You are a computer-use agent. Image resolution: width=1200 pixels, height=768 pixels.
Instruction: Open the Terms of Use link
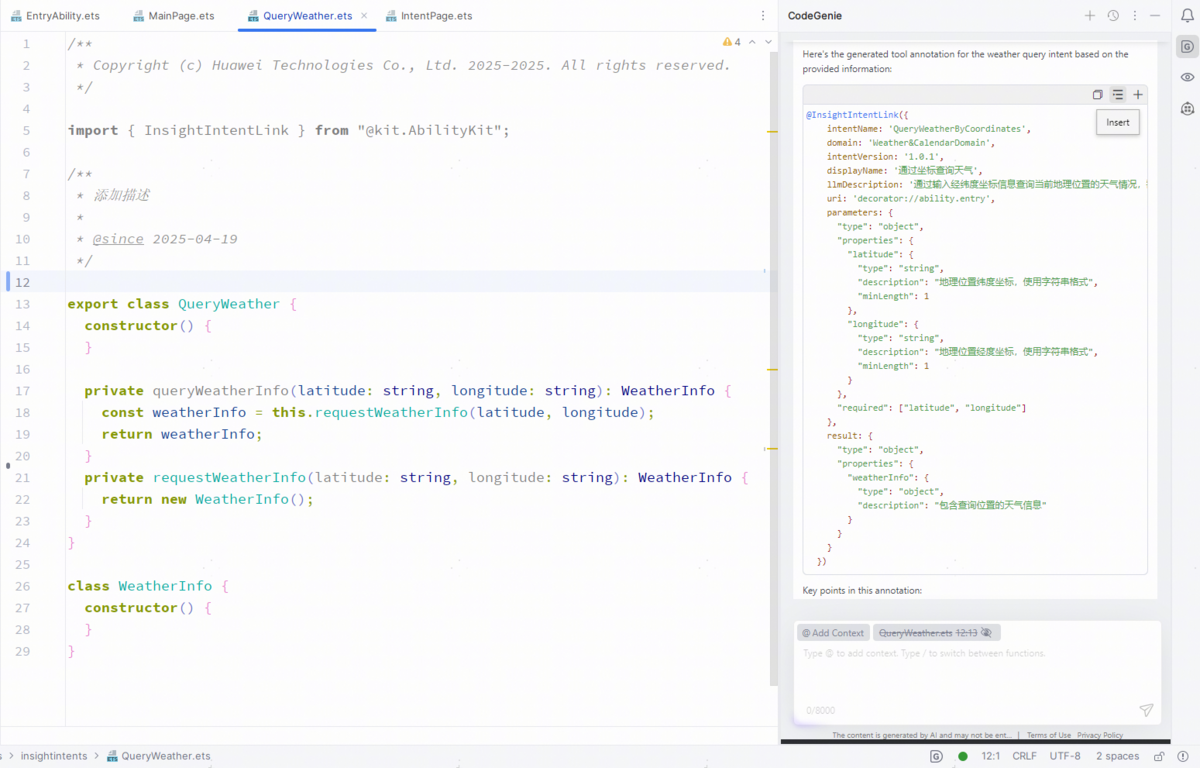point(1048,735)
